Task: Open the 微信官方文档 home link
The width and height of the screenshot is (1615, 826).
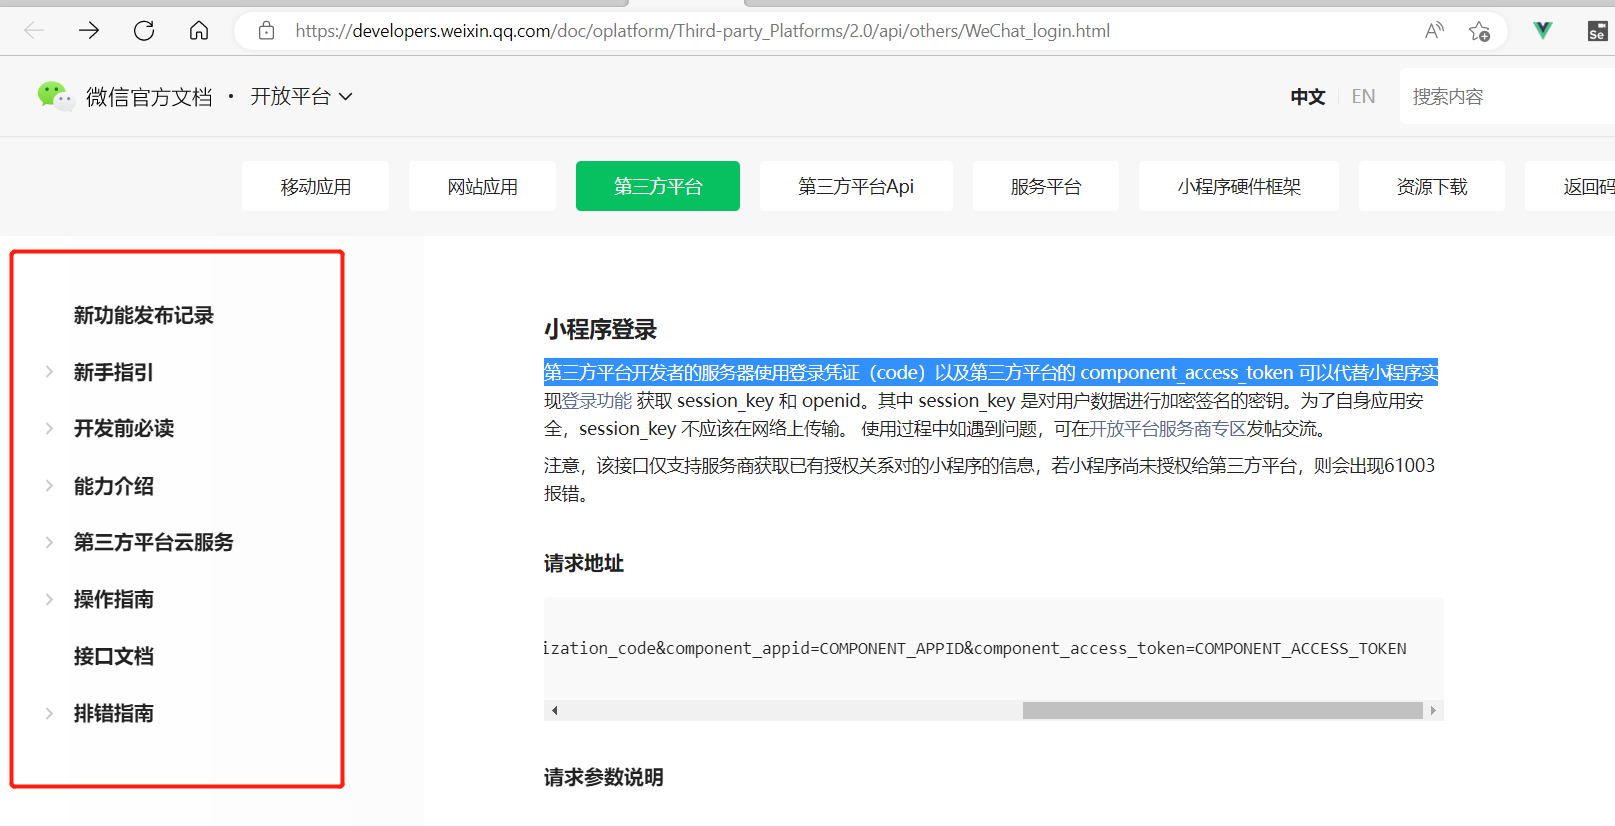Action: pyautogui.click(x=149, y=97)
